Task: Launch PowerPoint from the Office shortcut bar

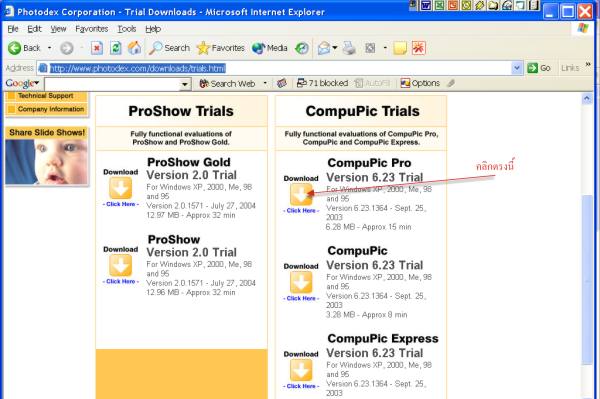Action: click(x=453, y=5)
